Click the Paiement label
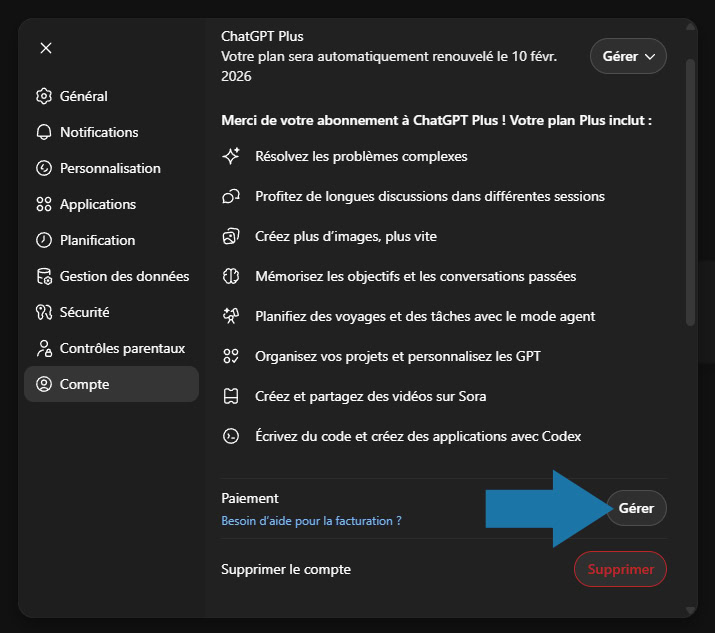The height and width of the screenshot is (633, 715). pos(250,498)
